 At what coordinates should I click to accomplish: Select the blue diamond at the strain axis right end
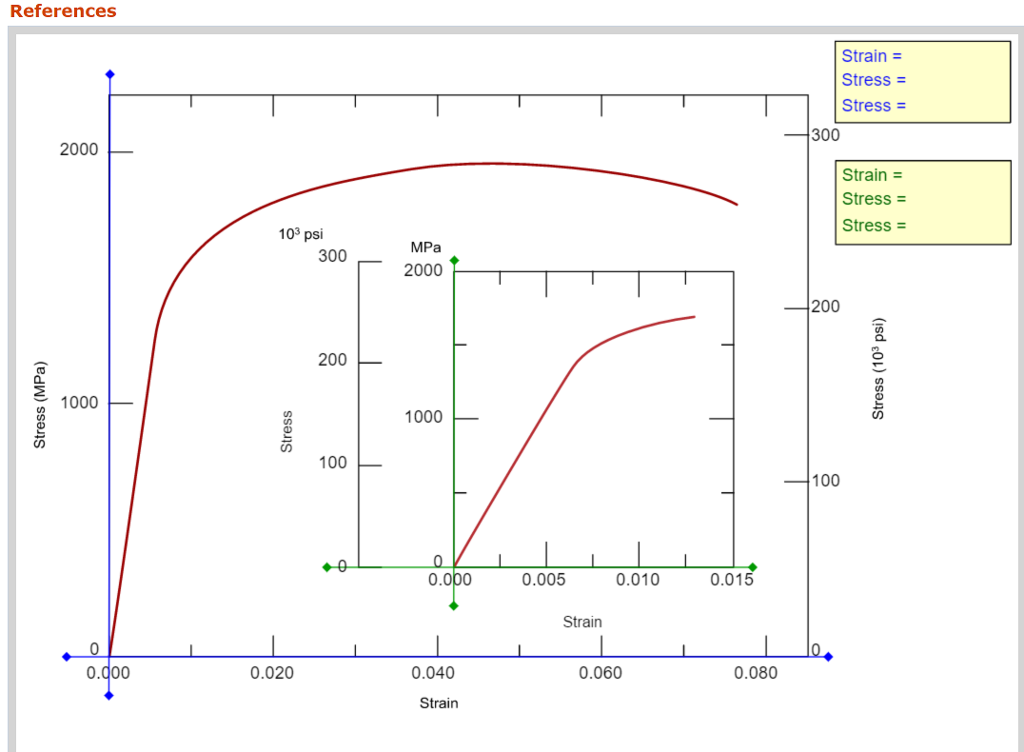[x=827, y=656]
